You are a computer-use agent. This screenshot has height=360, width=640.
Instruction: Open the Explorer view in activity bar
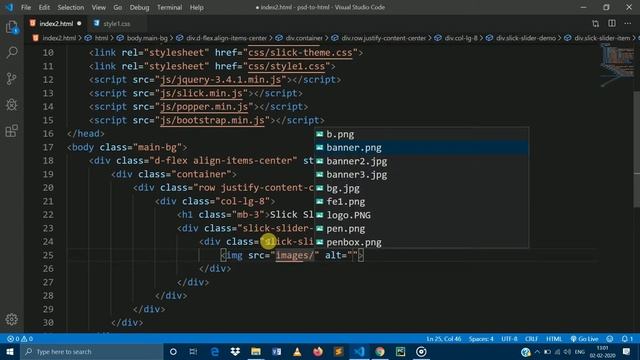(12, 27)
